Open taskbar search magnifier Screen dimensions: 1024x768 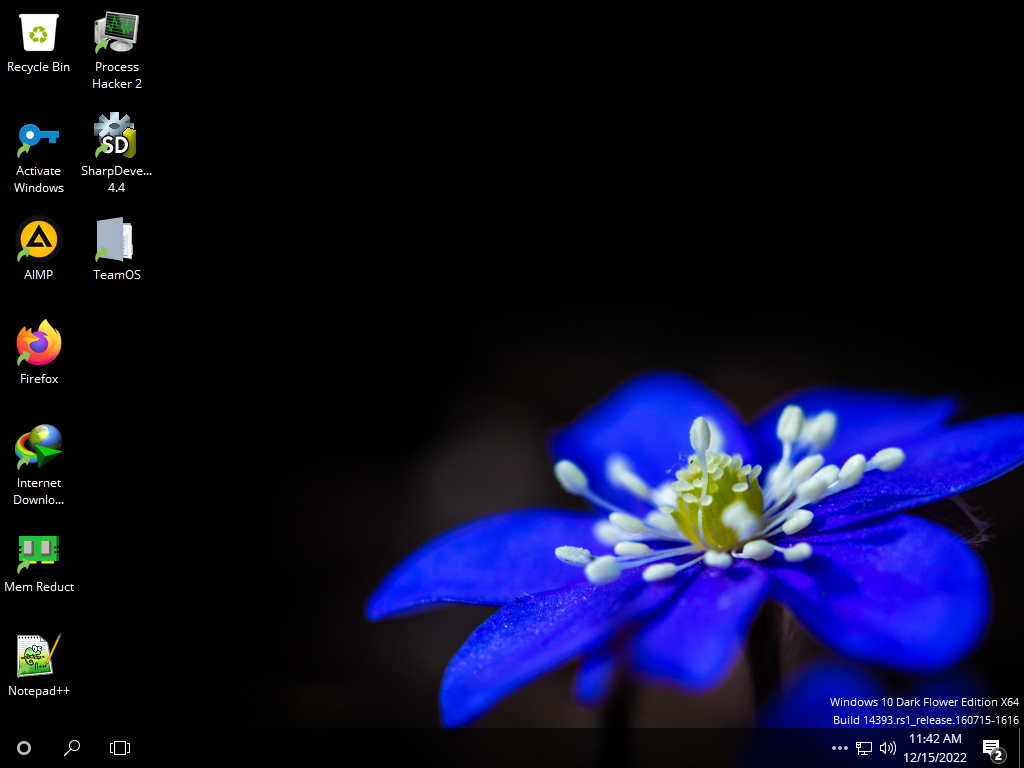[72, 748]
